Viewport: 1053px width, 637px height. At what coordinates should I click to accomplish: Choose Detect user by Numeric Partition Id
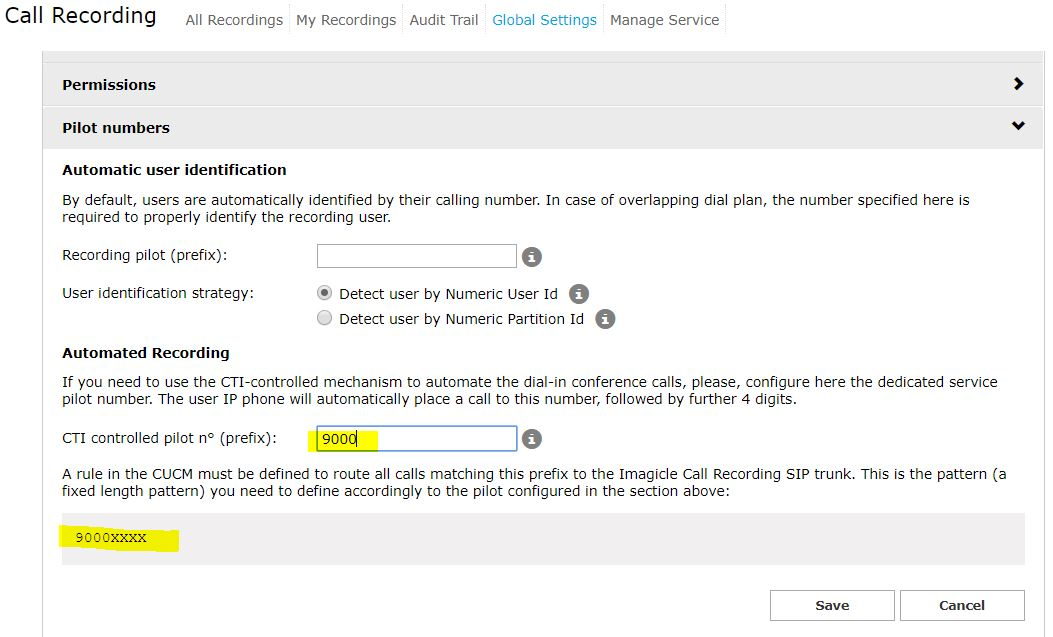(324, 319)
